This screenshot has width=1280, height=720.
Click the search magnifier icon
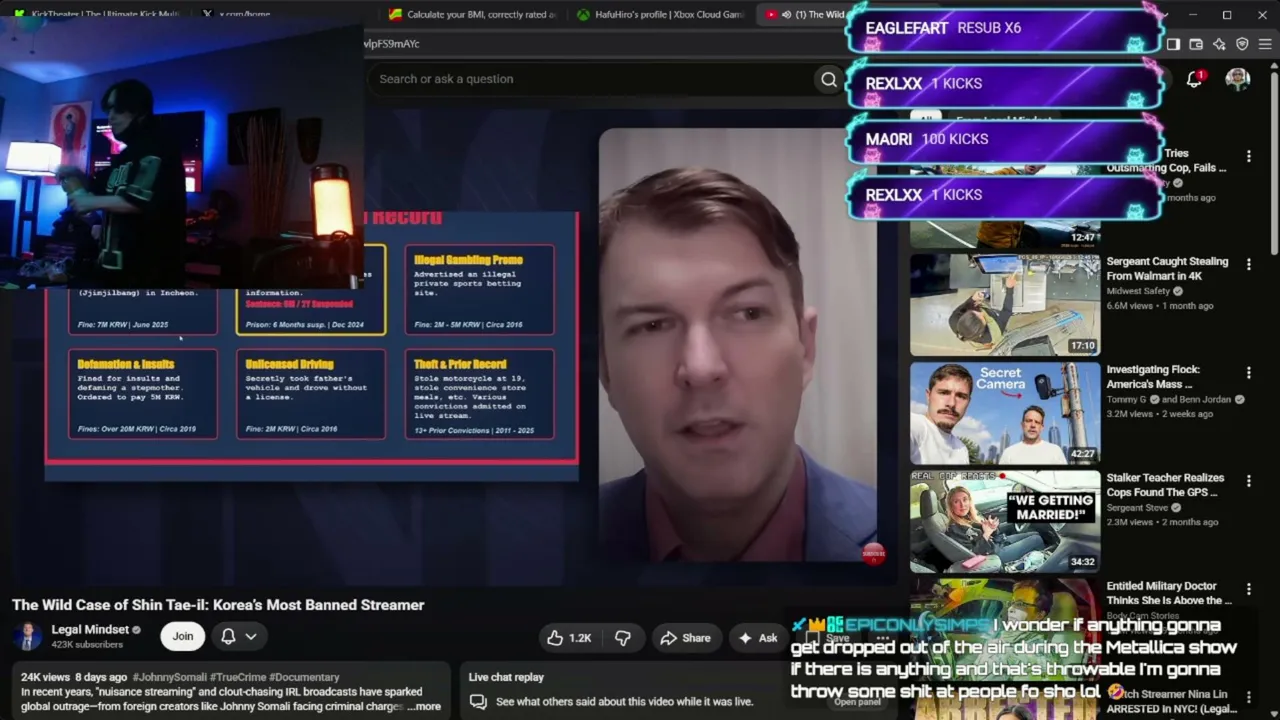click(x=828, y=79)
